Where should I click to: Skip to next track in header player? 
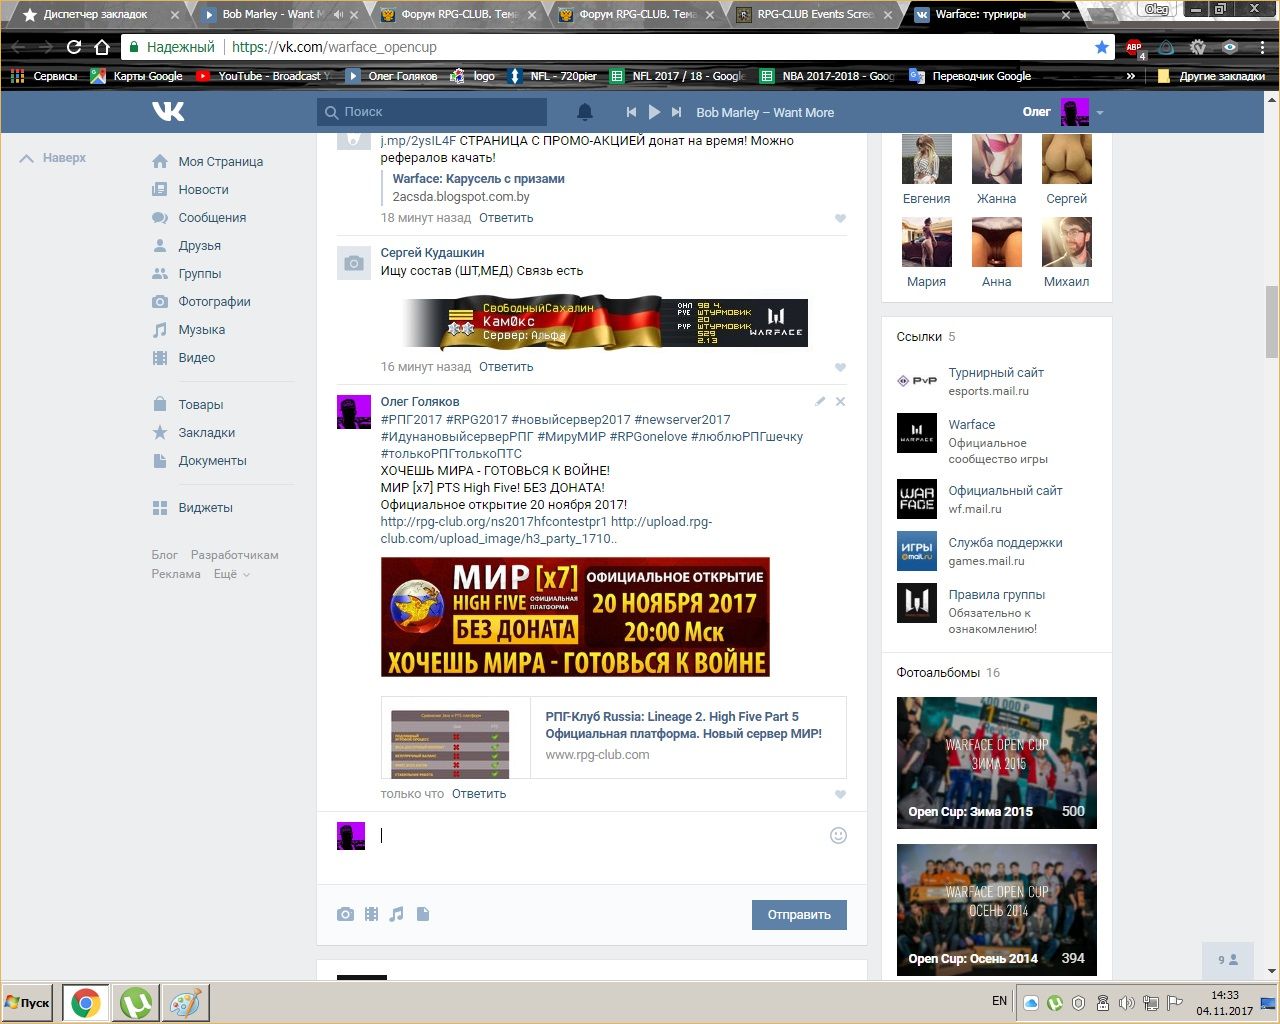[677, 112]
